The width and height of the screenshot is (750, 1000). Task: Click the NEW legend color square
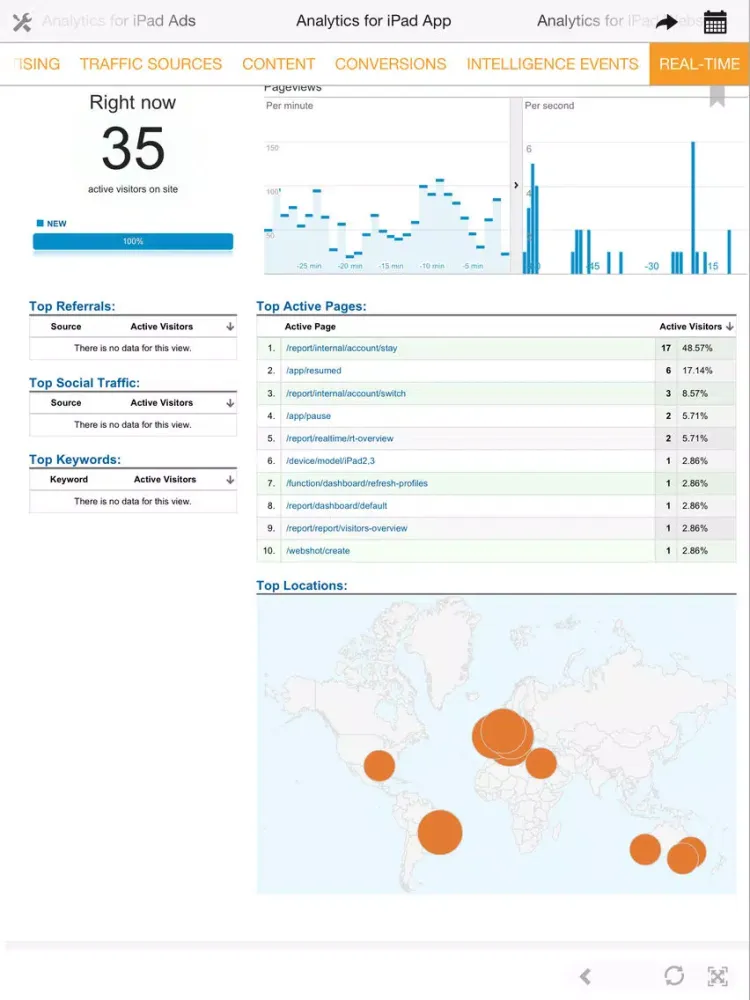40,223
